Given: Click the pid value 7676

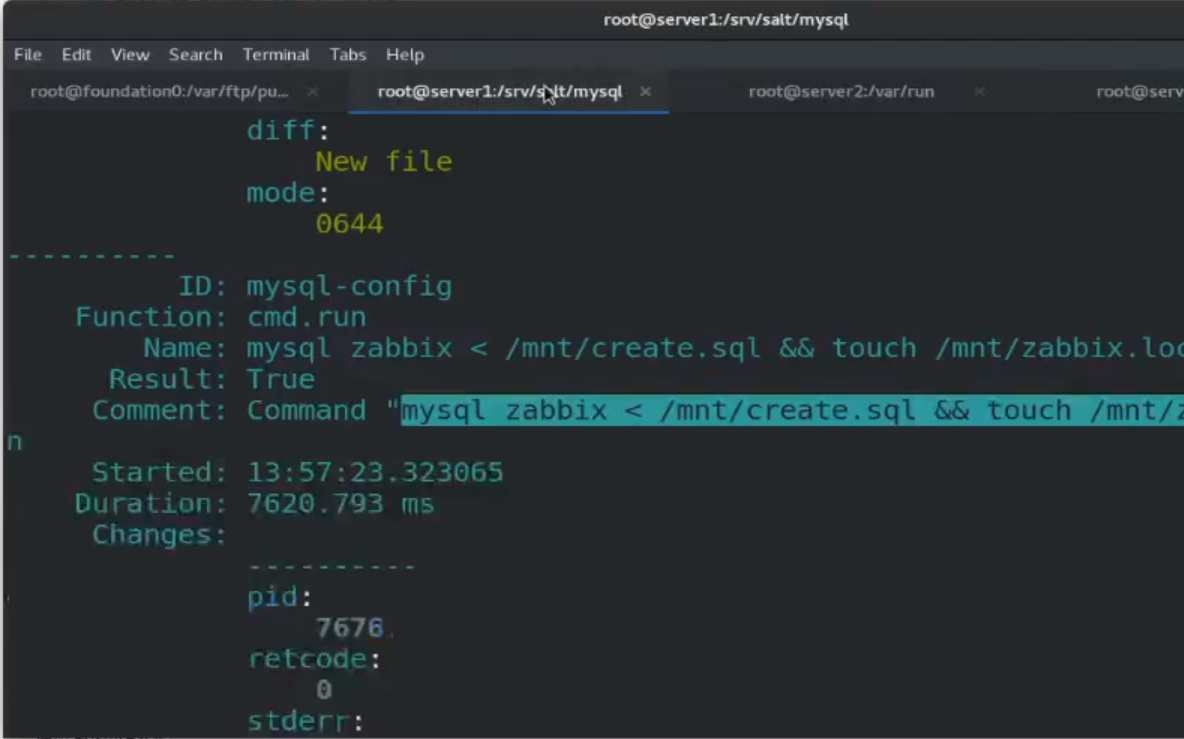Looking at the screenshot, I should coord(350,627).
